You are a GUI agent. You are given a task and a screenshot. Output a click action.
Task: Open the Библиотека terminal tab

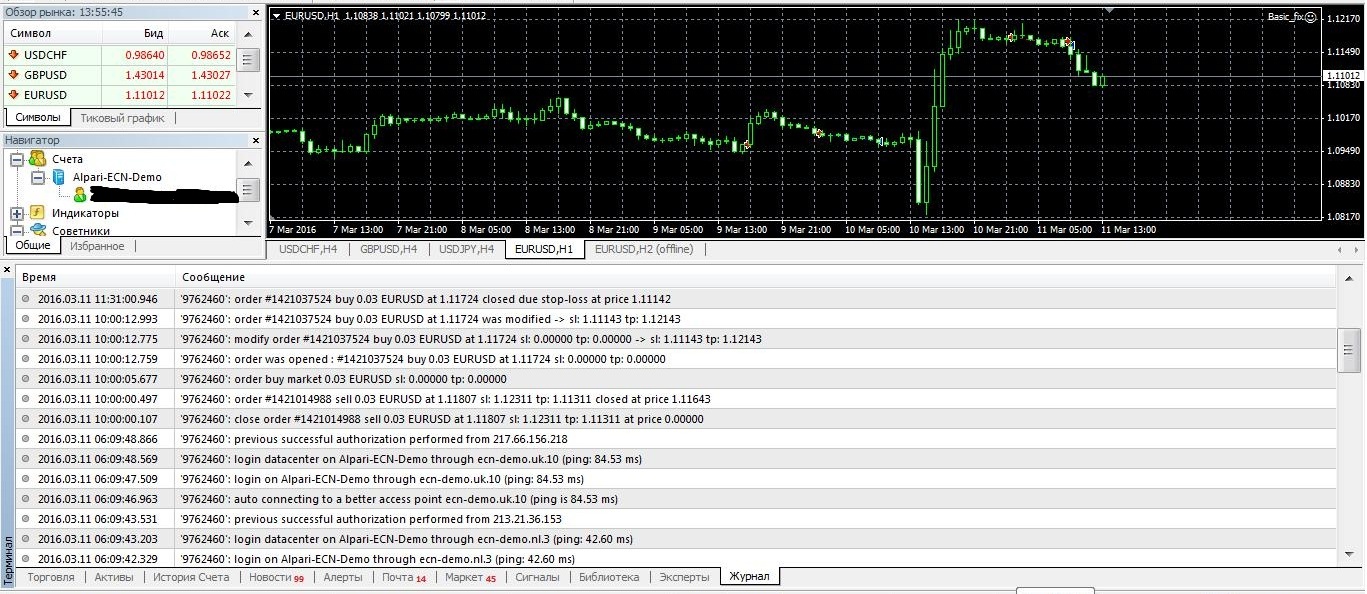(608, 577)
